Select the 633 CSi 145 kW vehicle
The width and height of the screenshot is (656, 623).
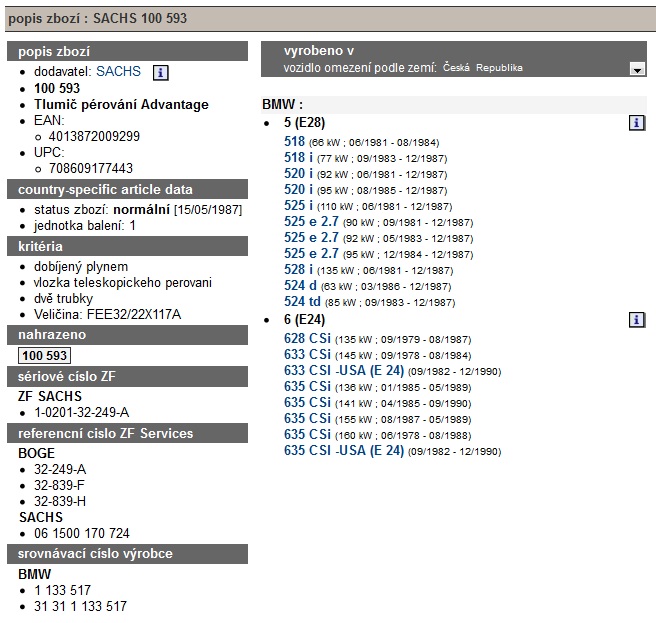tap(307, 355)
